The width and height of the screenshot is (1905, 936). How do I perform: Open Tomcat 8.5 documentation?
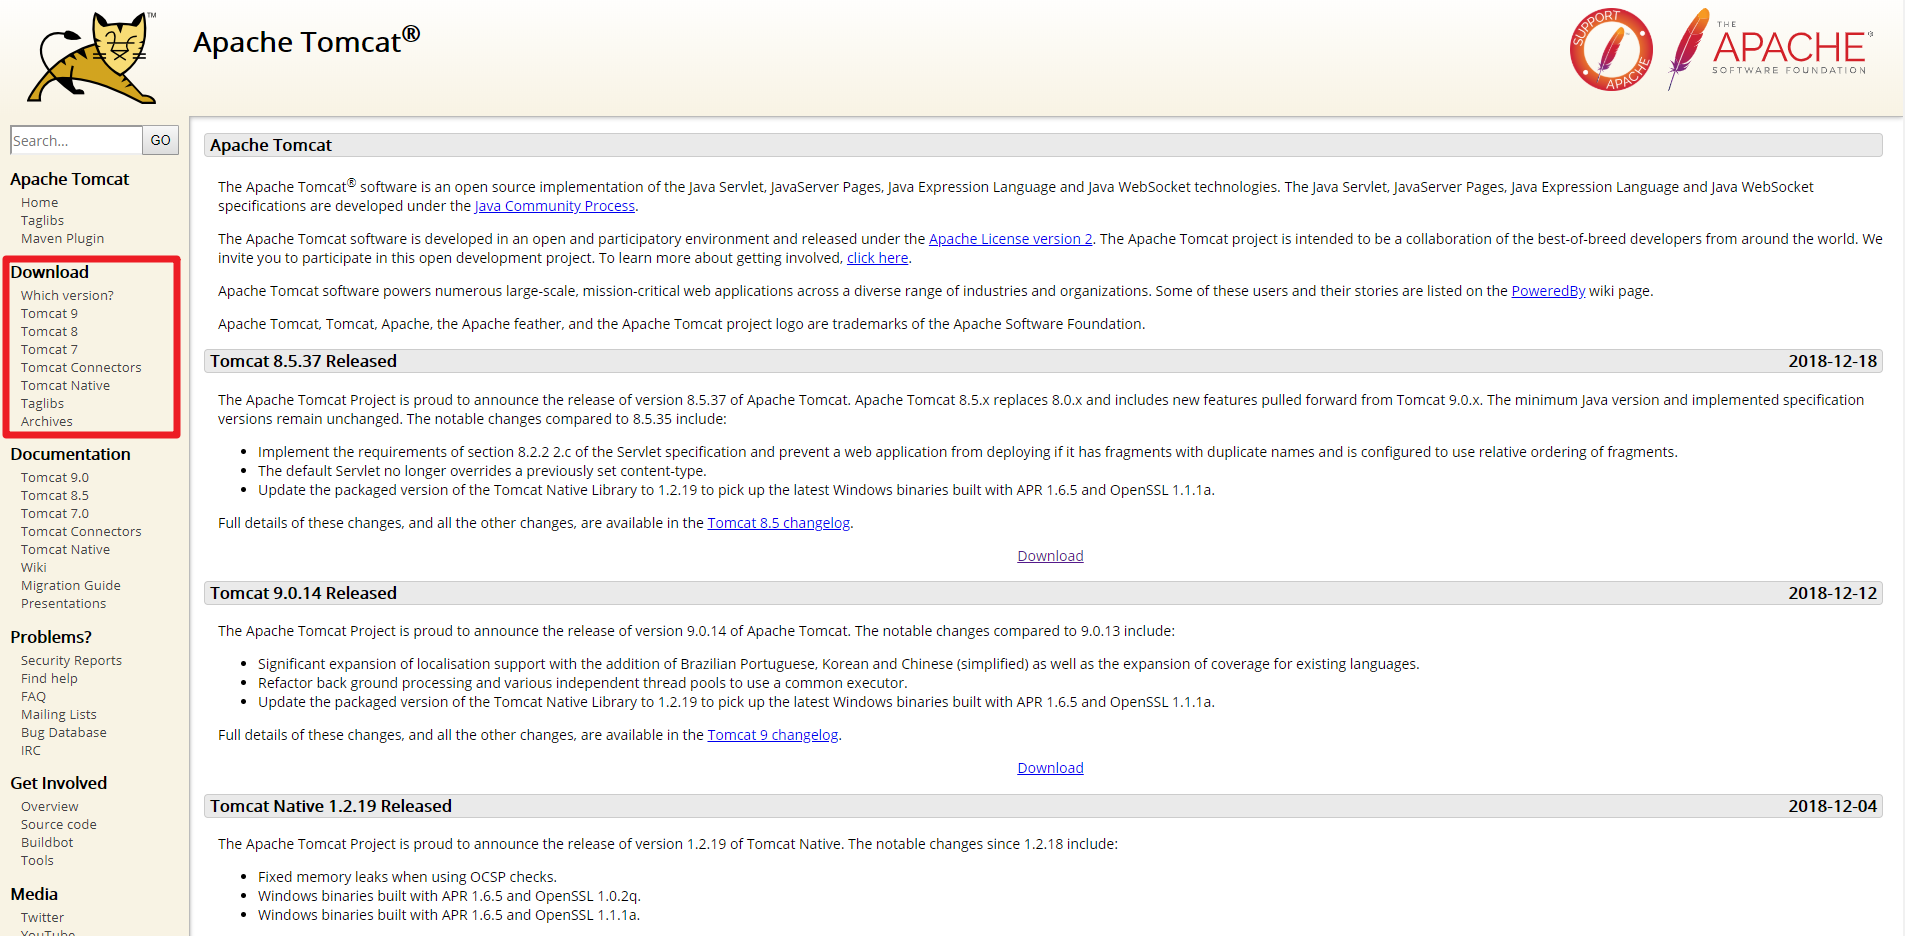[55, 495]
